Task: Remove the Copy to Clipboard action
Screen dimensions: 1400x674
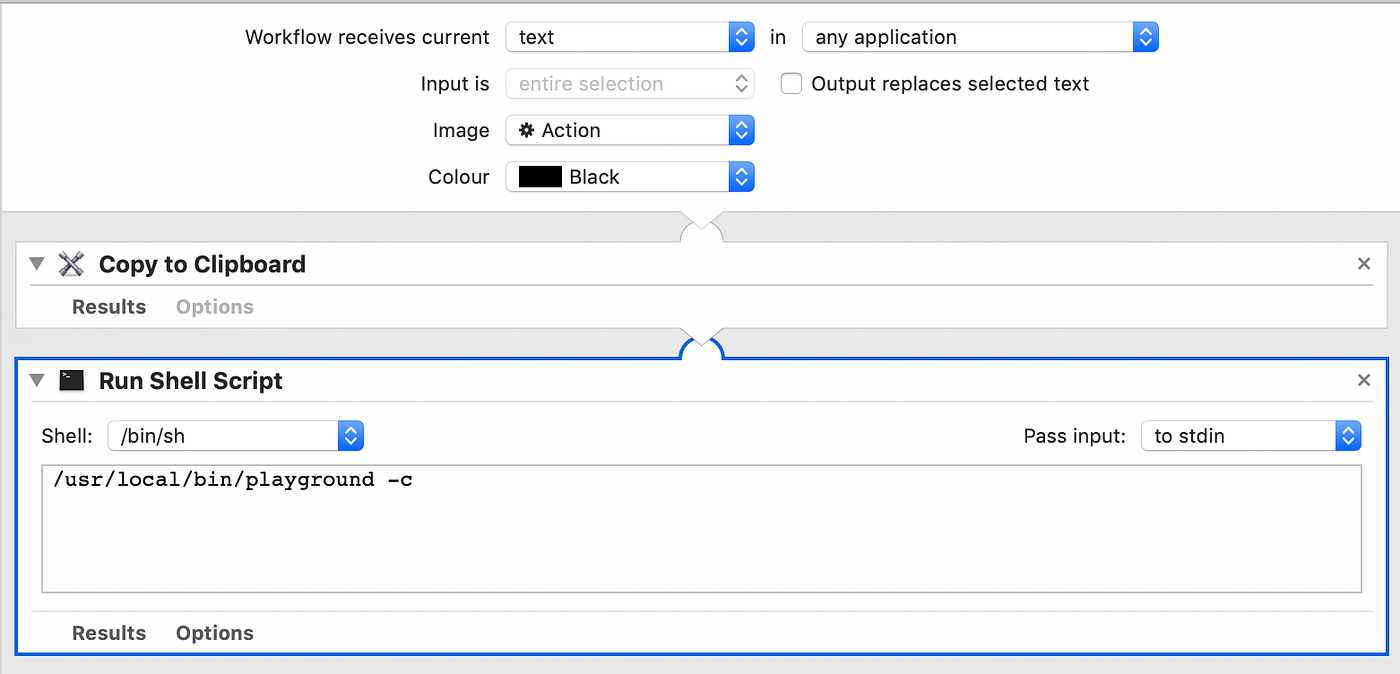Action: [x=1363, y=264]
